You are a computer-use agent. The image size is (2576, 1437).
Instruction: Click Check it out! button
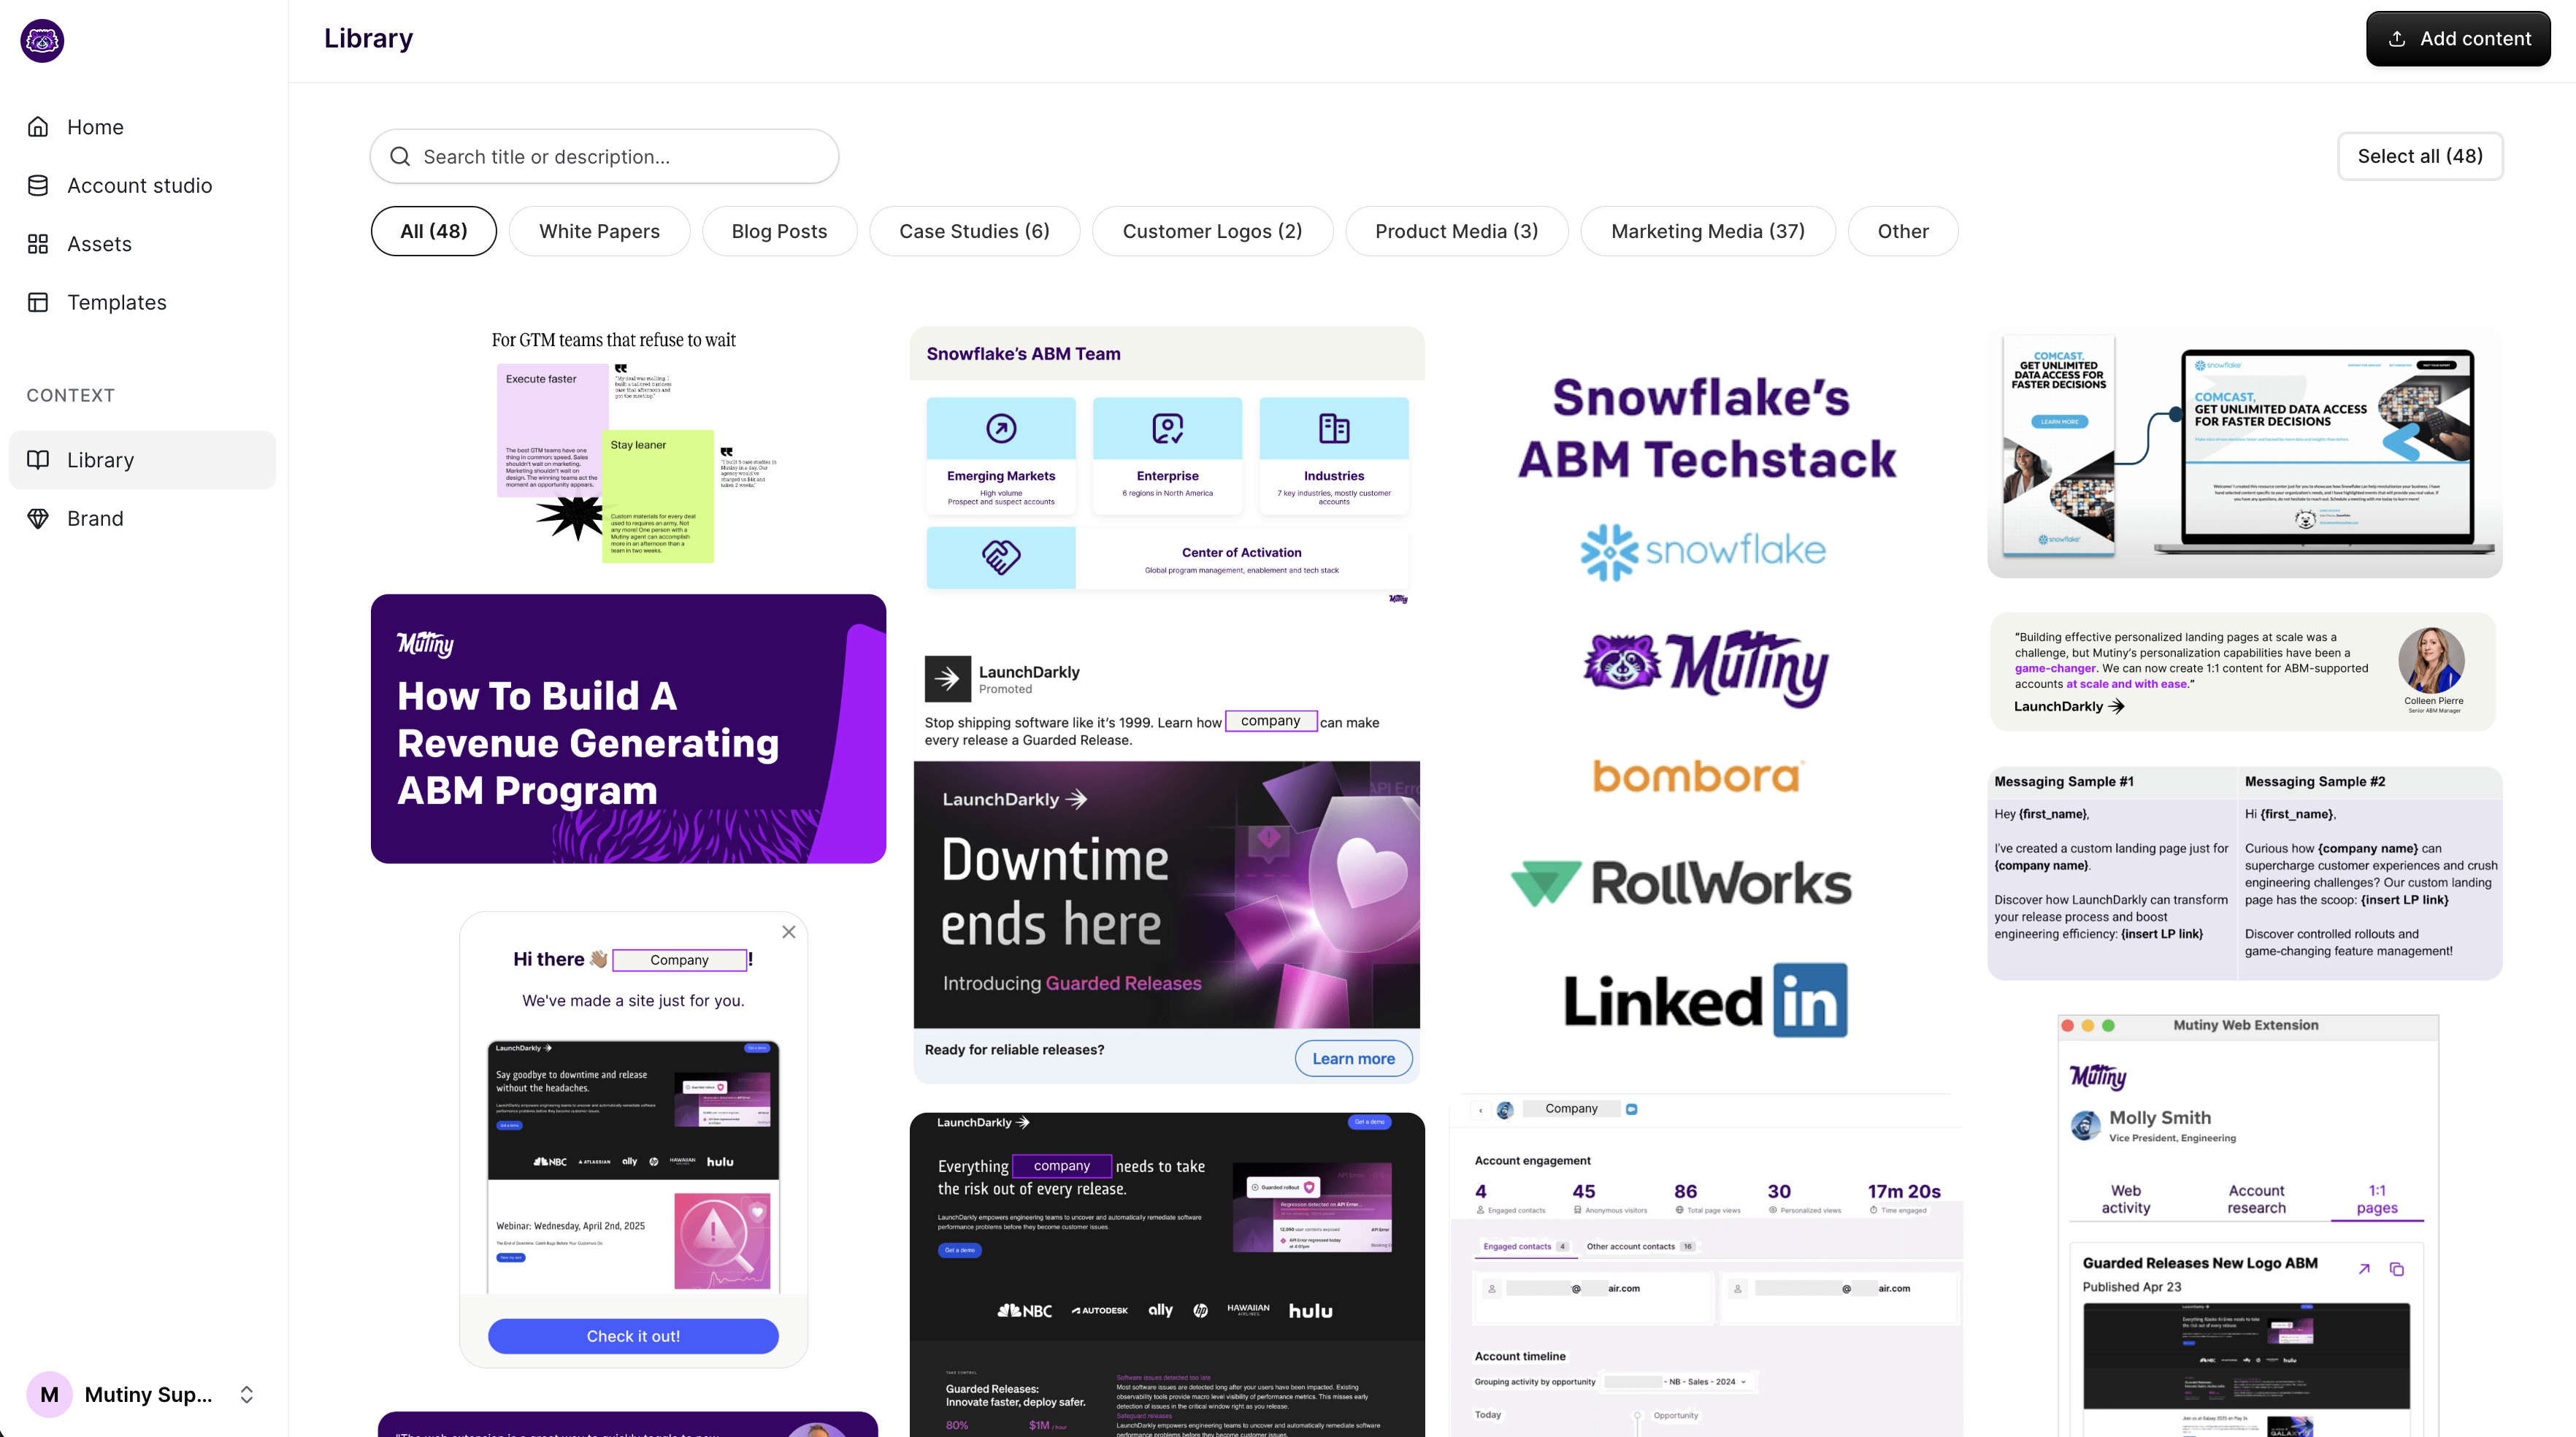click(633, 1336)
